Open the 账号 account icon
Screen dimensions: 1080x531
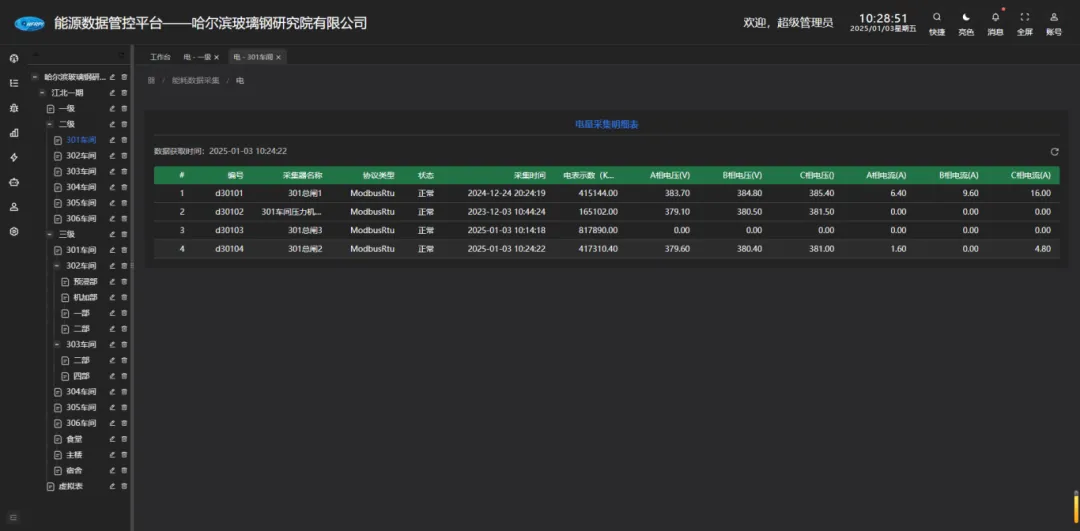[1054, 17]
